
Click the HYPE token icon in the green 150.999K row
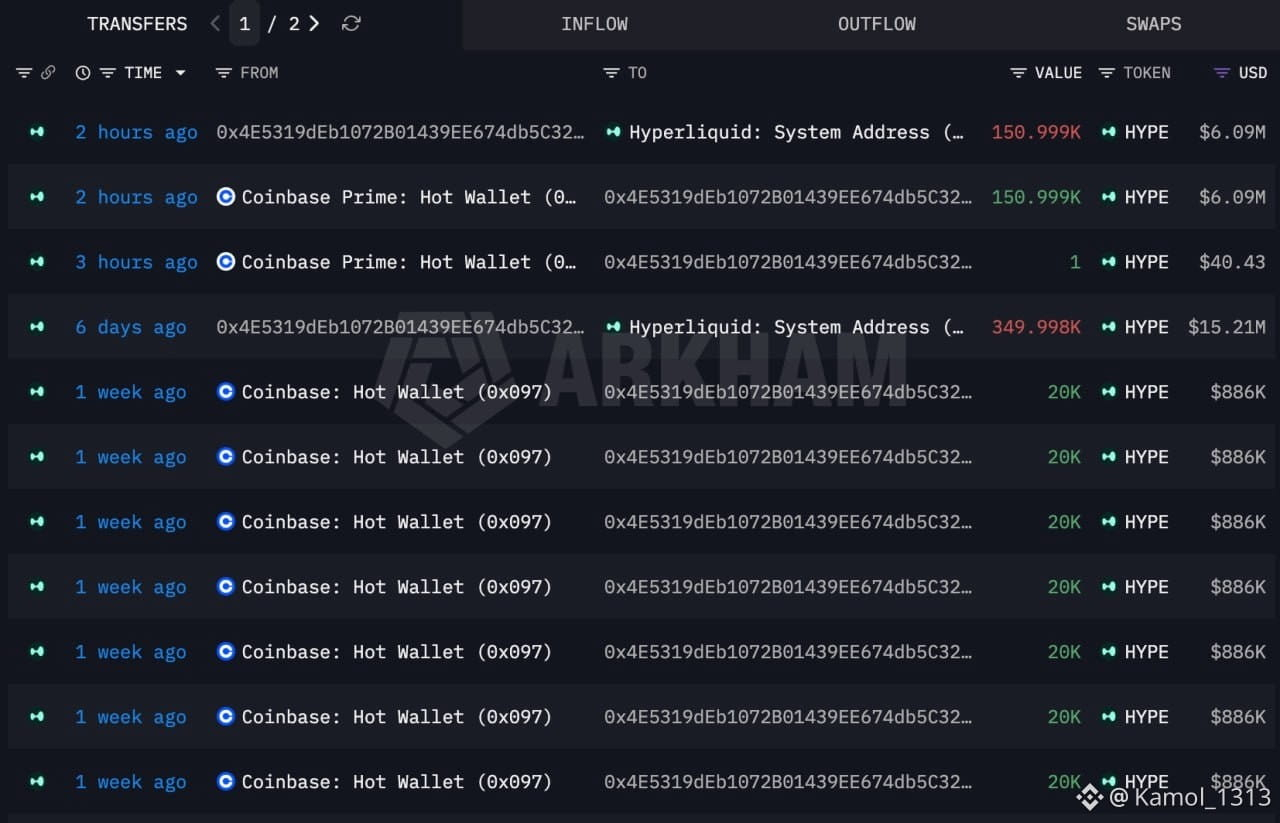[1108, 197]
